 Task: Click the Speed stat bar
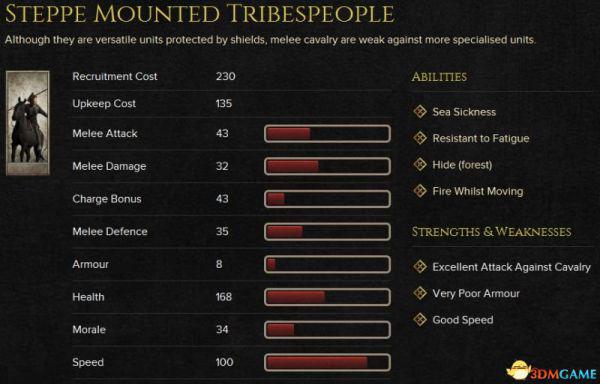[x=328, y=363]
